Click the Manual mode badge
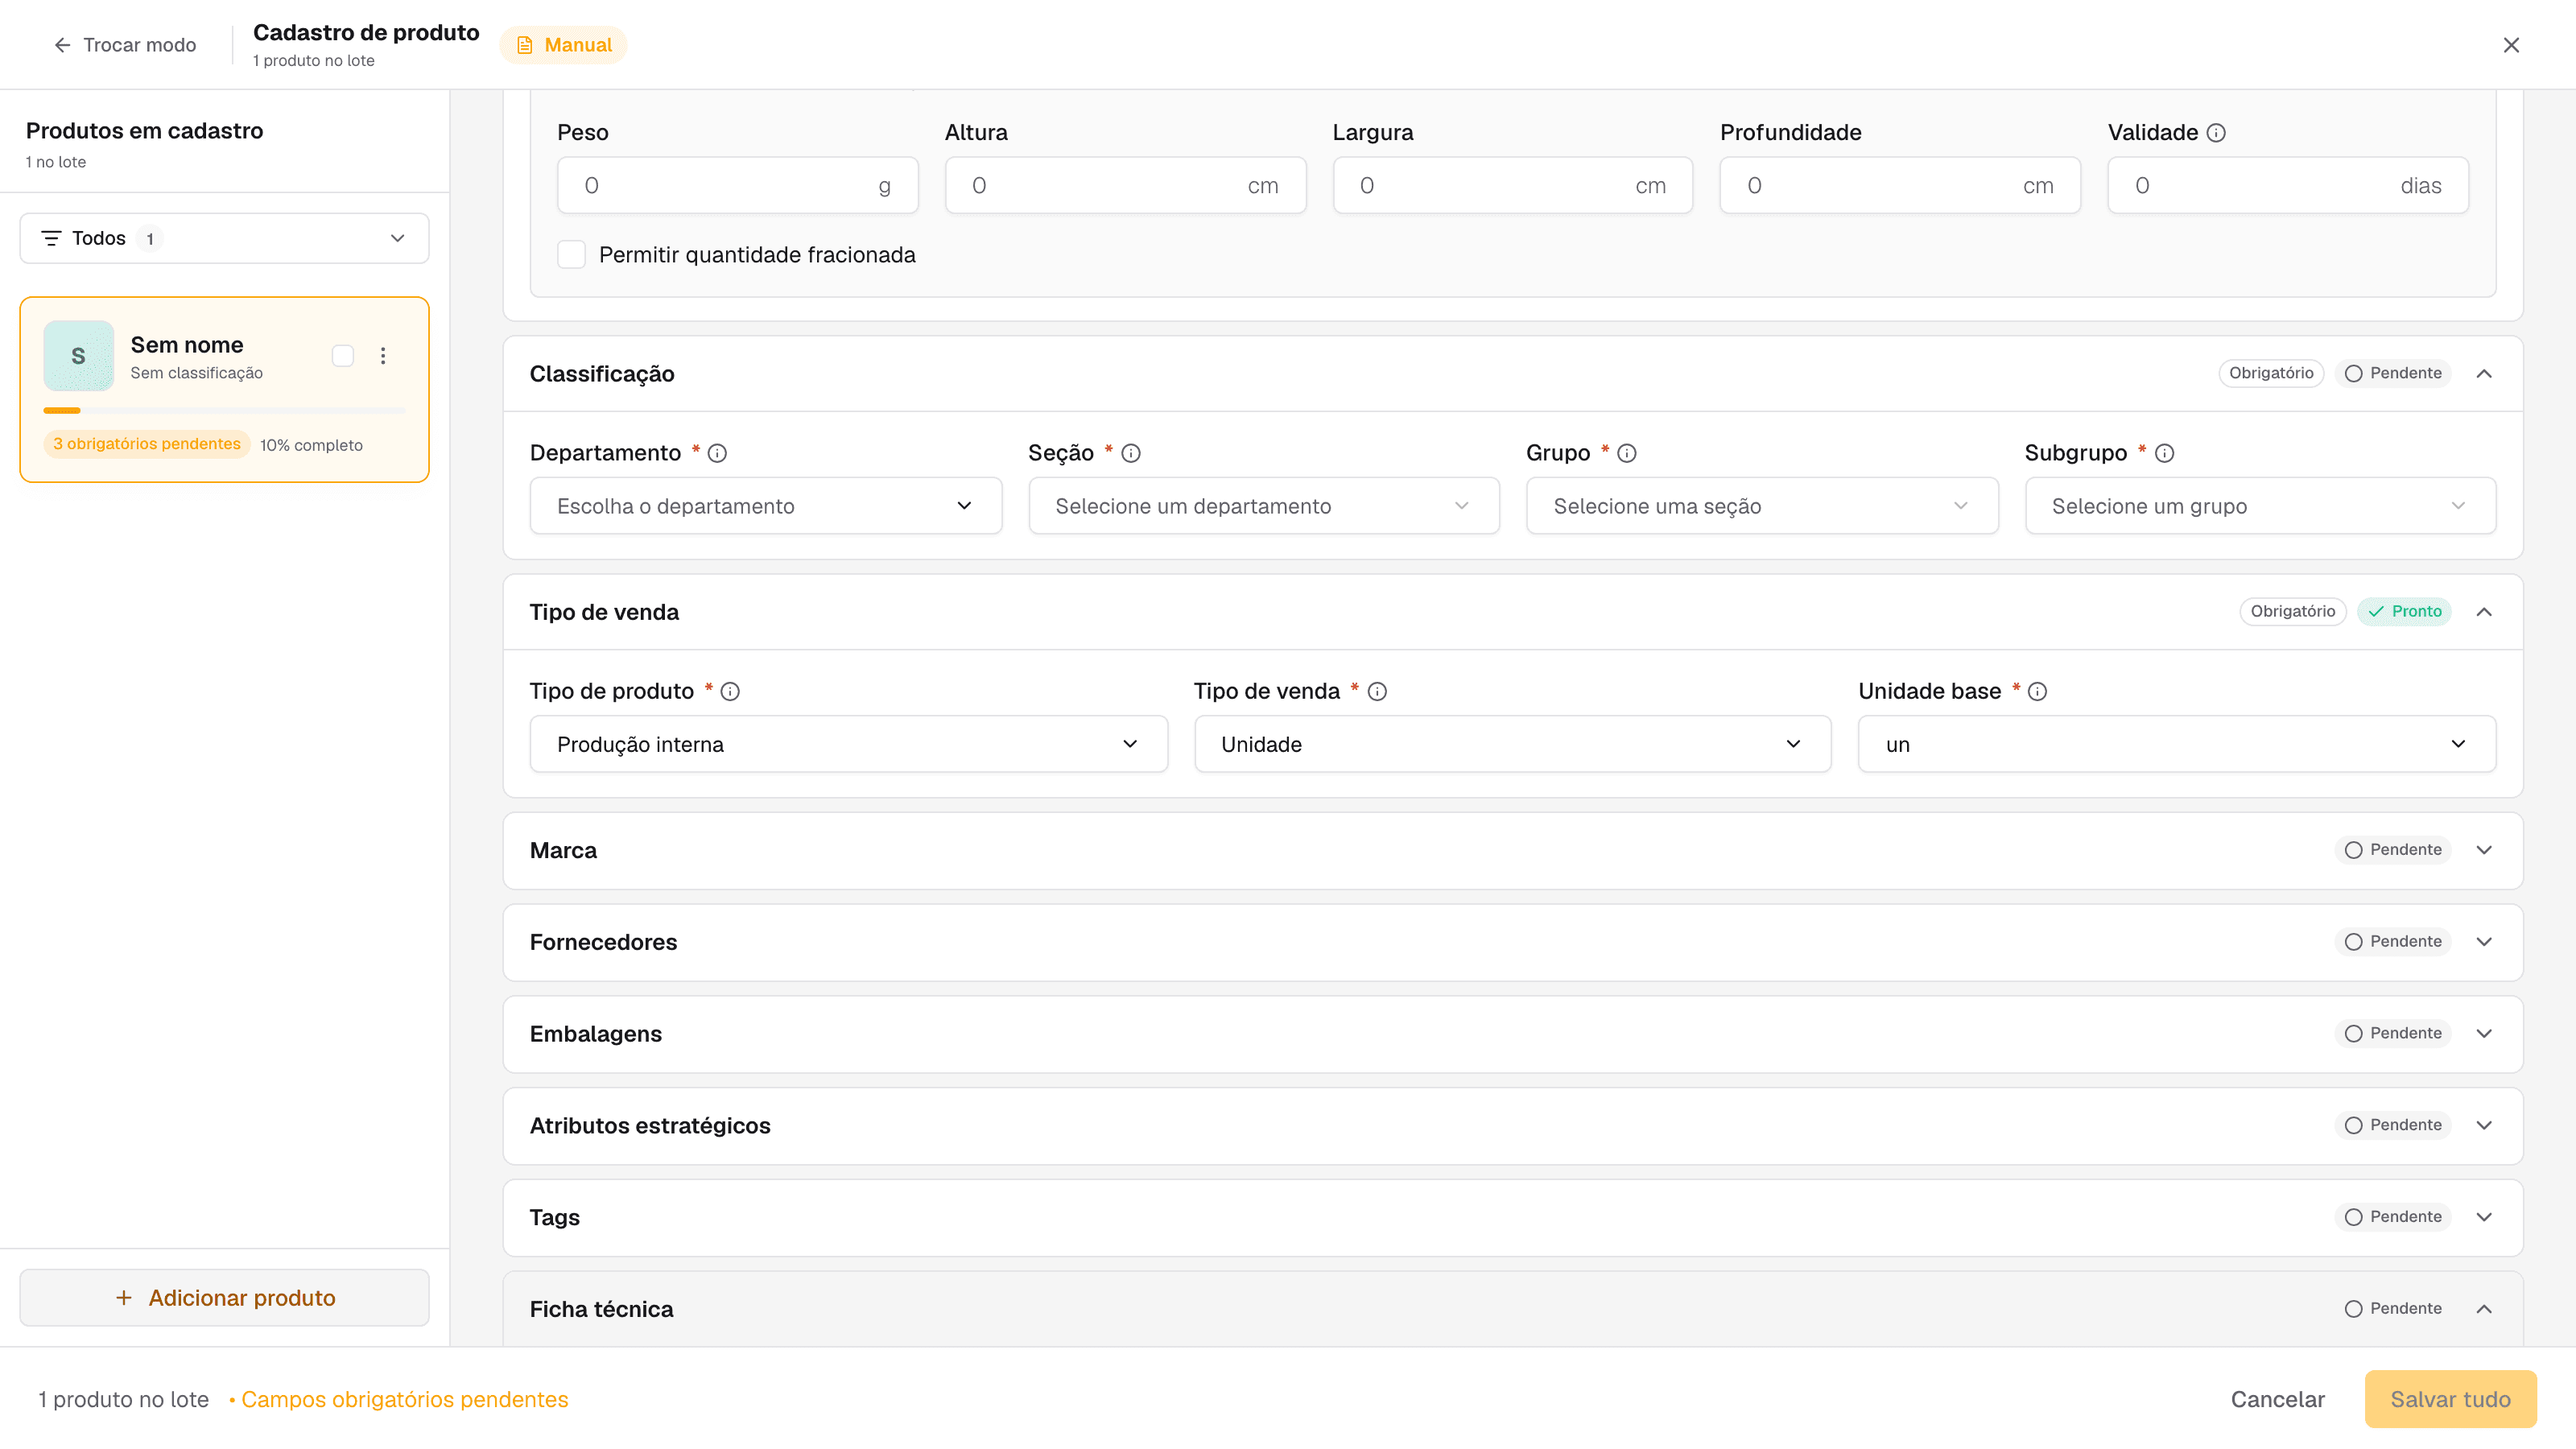 coord(564,45)
